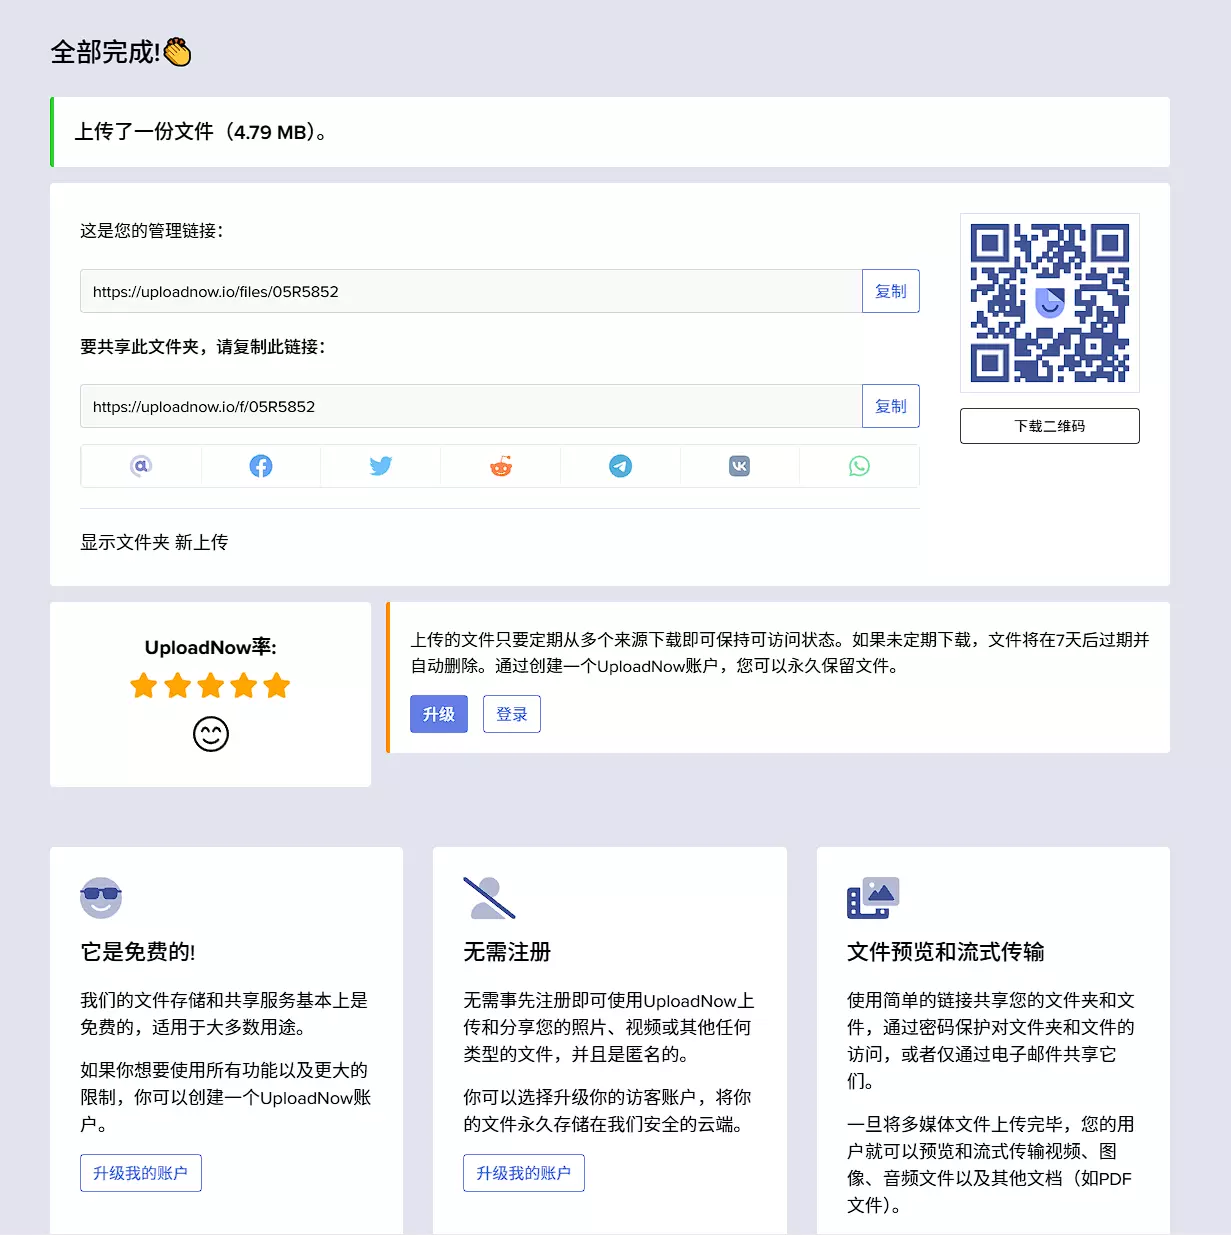Copy the management link

890,291
